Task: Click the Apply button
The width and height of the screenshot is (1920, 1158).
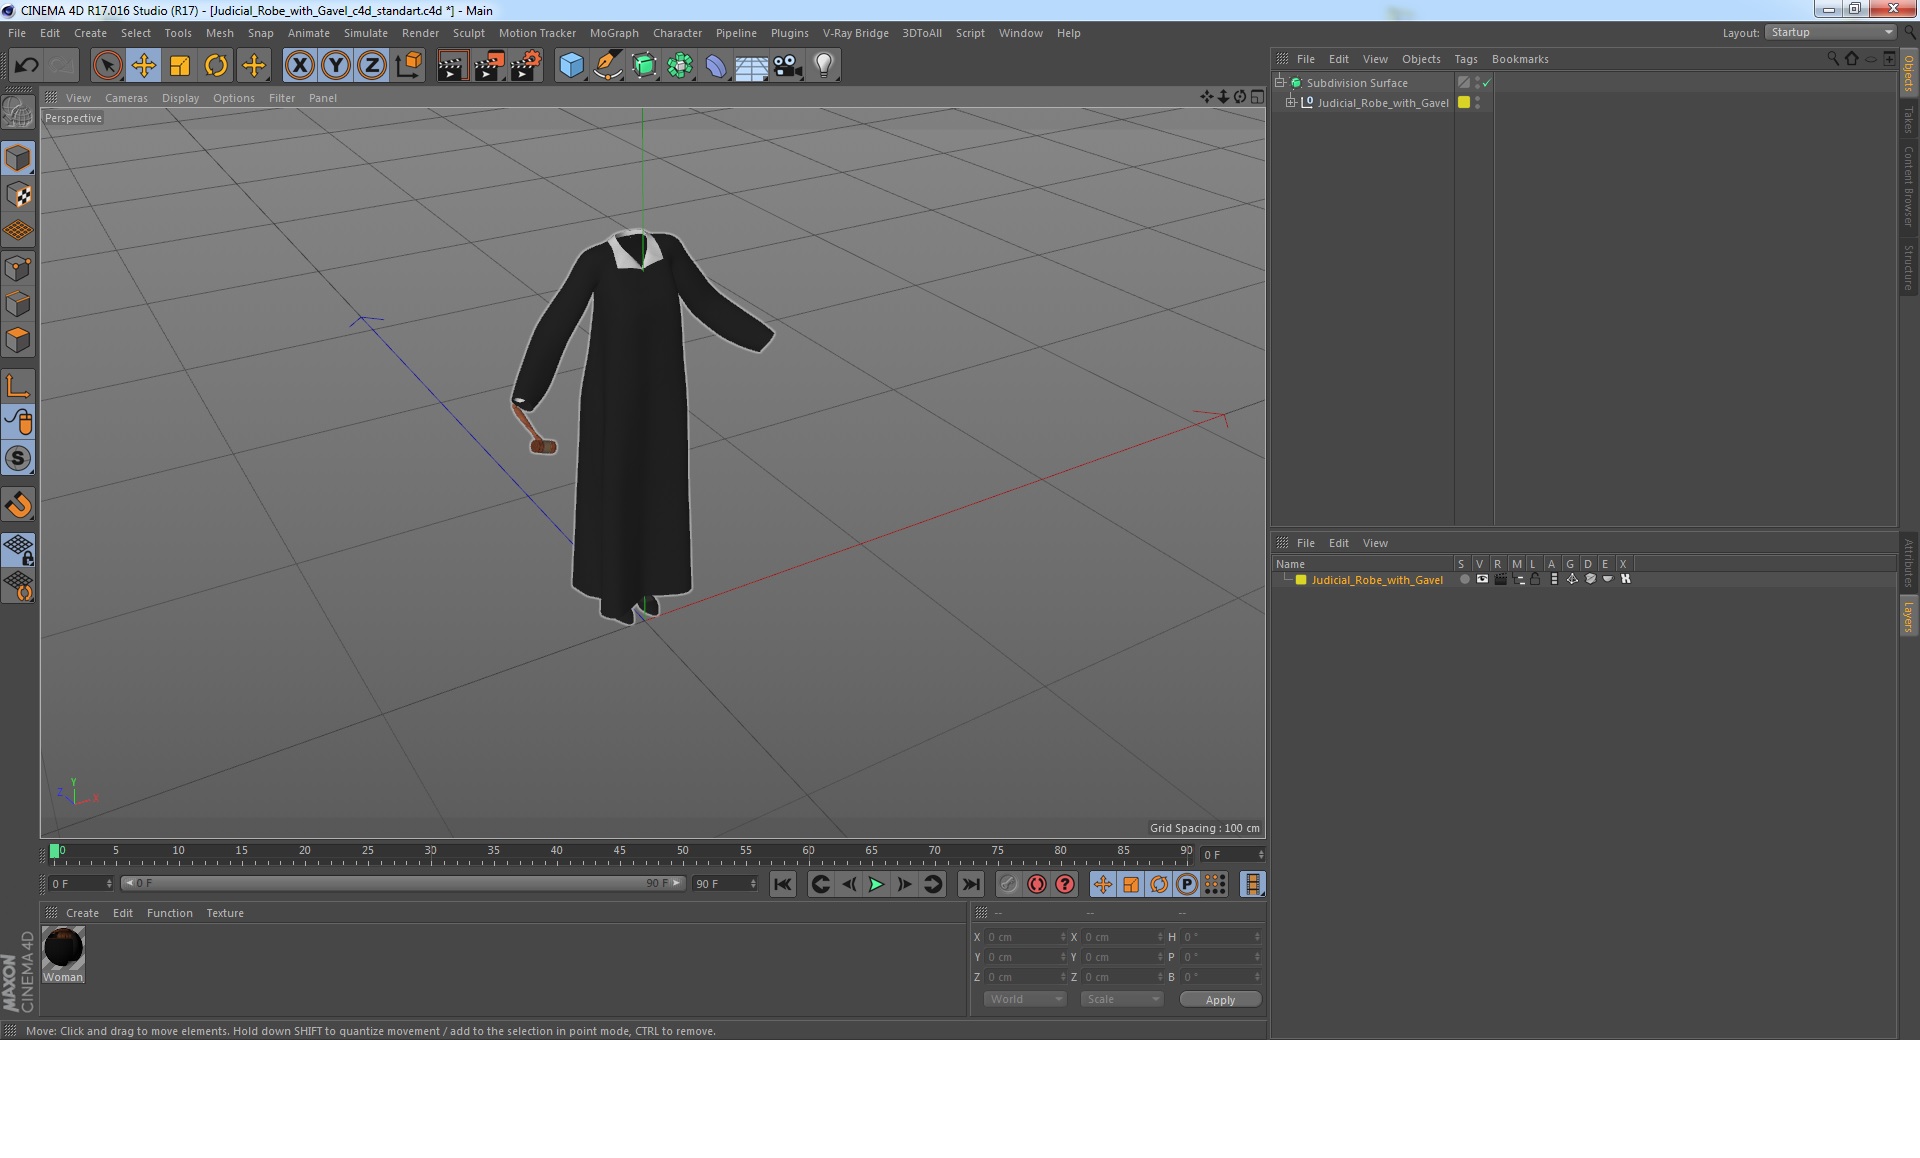Action: (x=1220, y=1000)
